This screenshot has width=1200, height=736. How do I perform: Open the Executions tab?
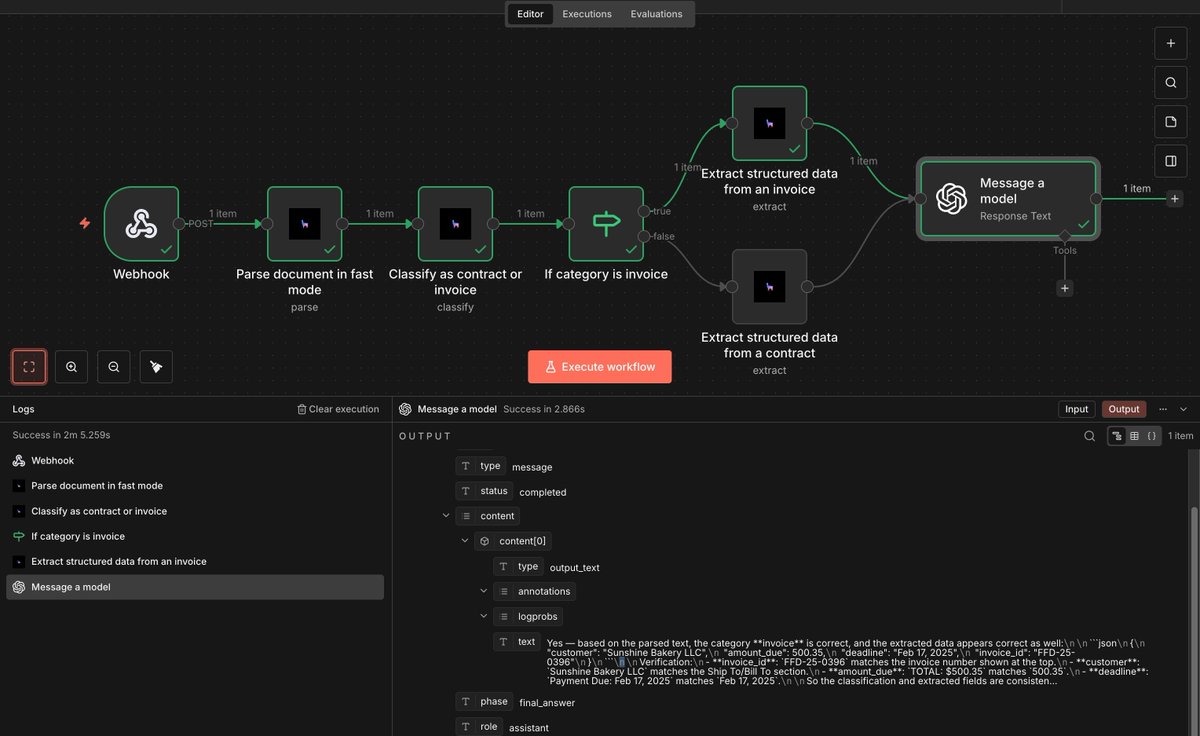(x=587, y=14)
